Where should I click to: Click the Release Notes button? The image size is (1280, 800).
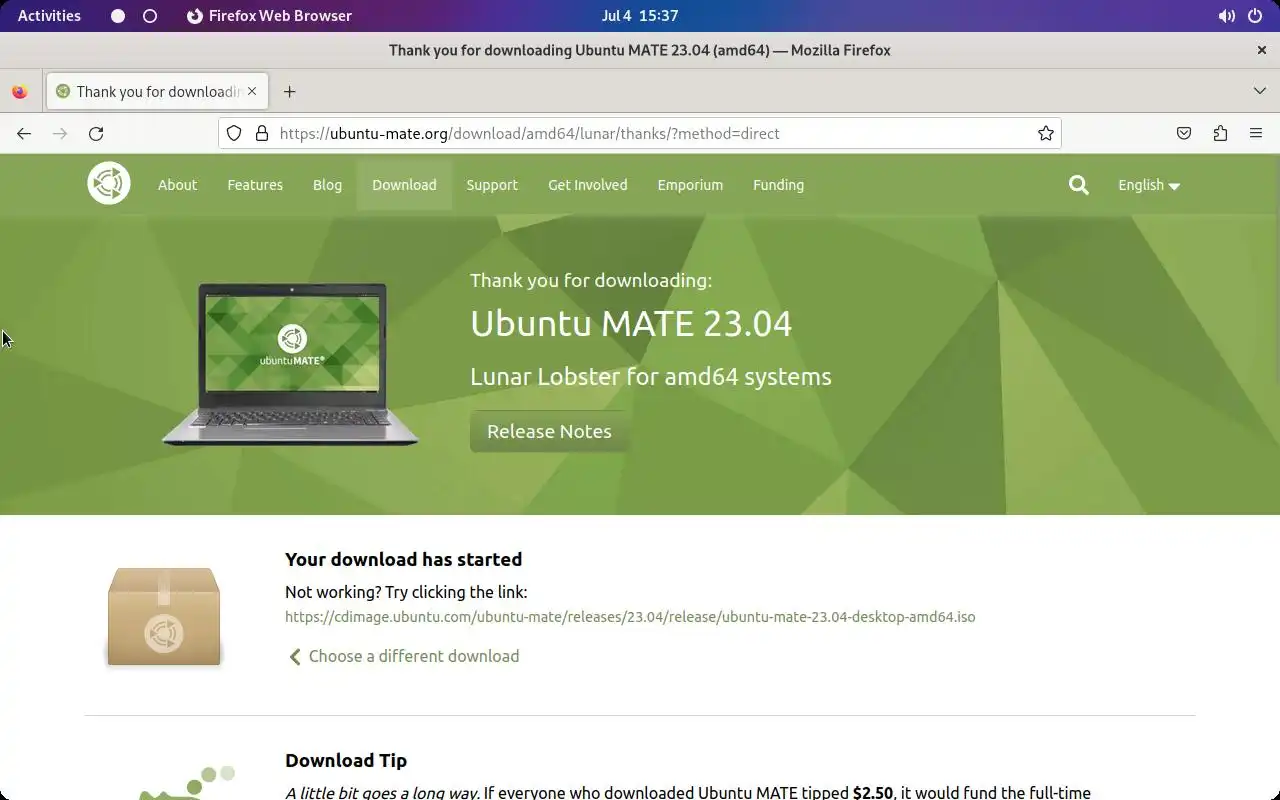[x=549, y=431]
